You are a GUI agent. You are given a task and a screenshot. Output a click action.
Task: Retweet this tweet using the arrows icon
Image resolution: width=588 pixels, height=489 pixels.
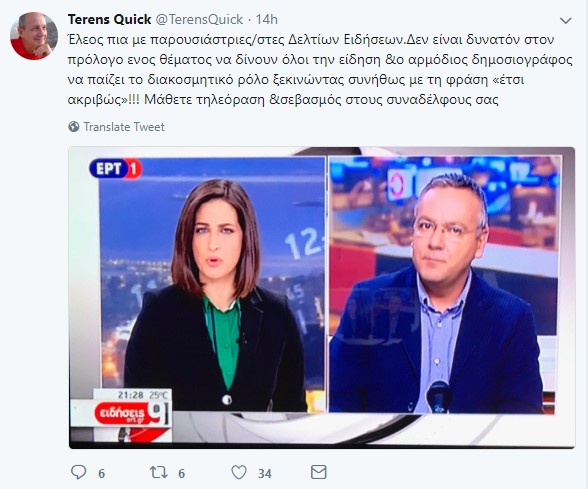pyautogui.click(x=159, y=472)
